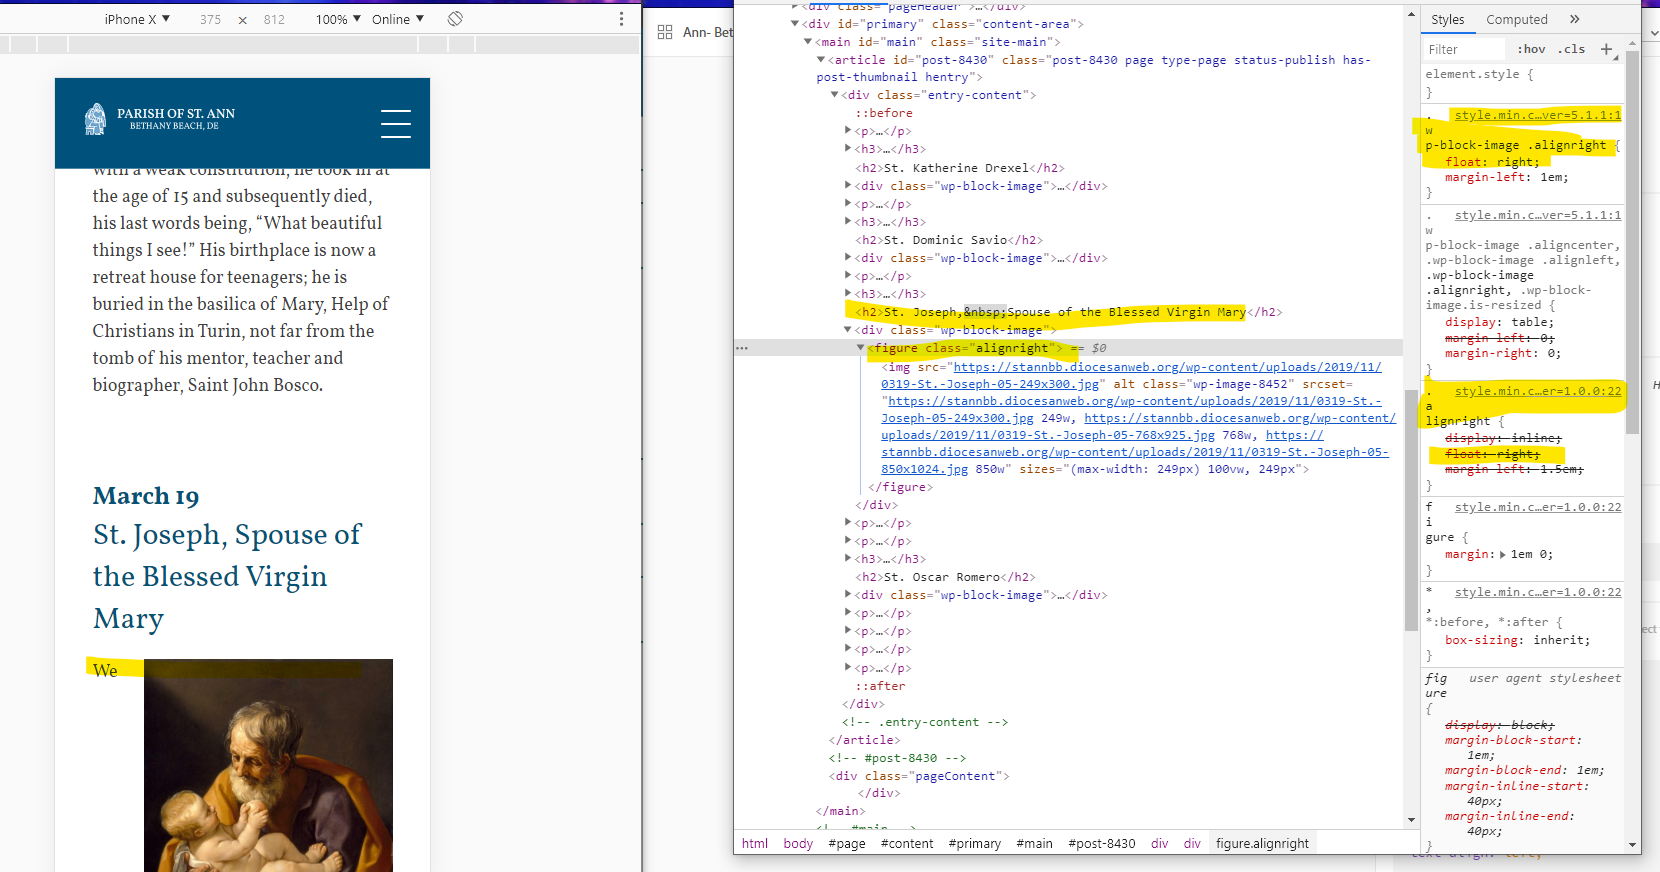Click the rotate device orientation icon

coord(455,19)
